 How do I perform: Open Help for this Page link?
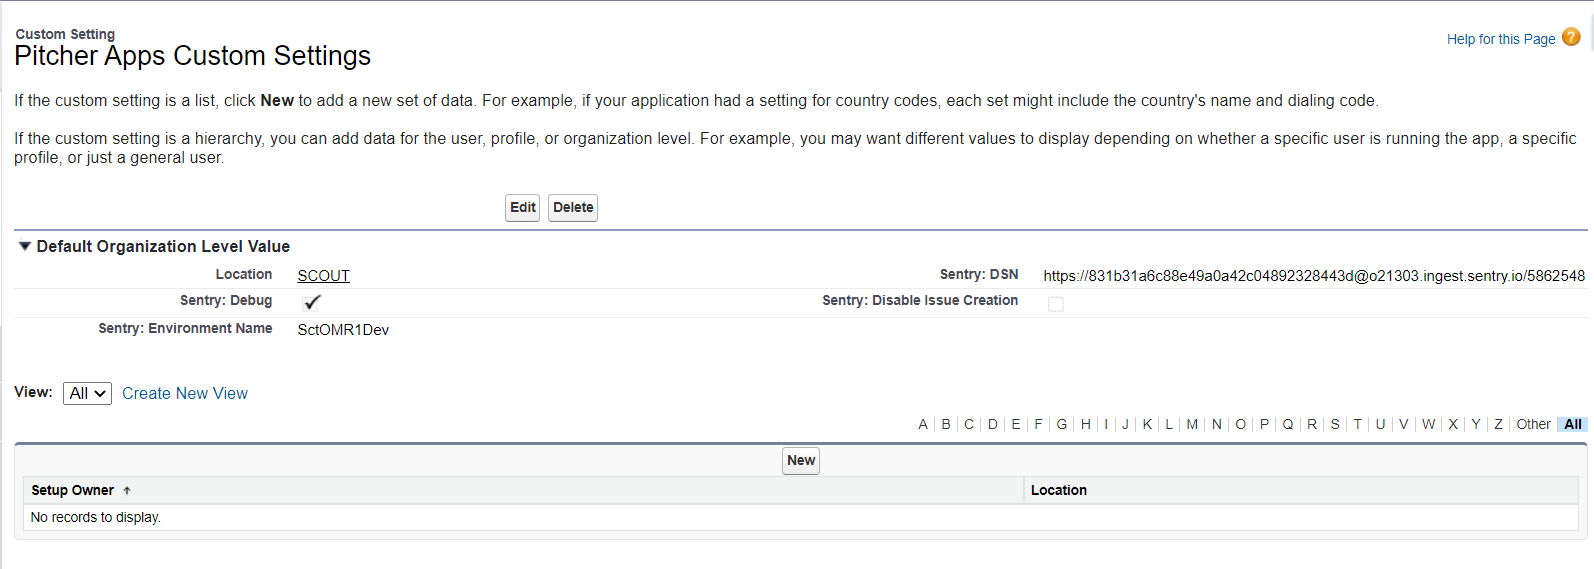[x=1500, y=39]
